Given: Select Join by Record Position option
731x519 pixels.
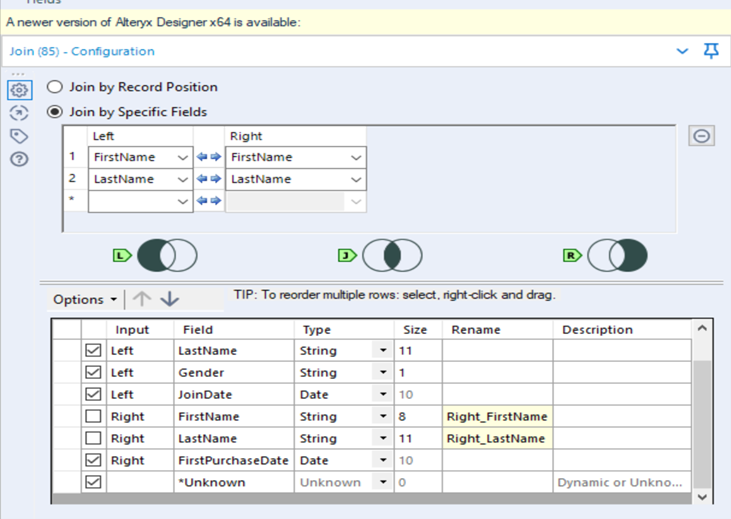Looking at the screenshot, I should point(56,87).
